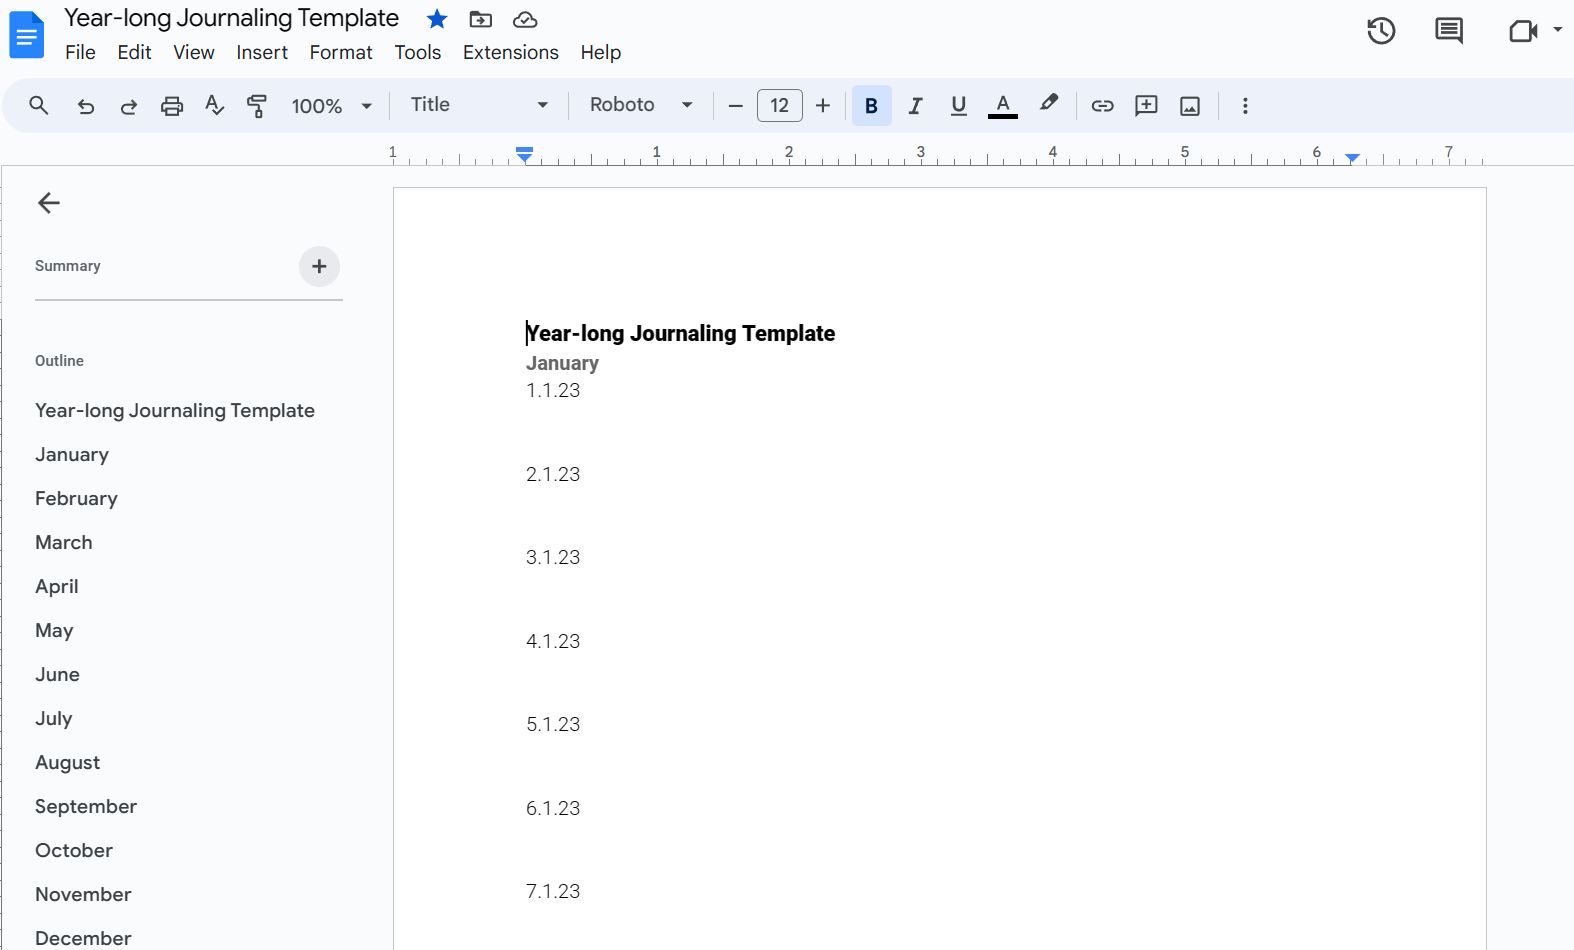
Task: Open the Edit menu
Action: tap(134, 52)
